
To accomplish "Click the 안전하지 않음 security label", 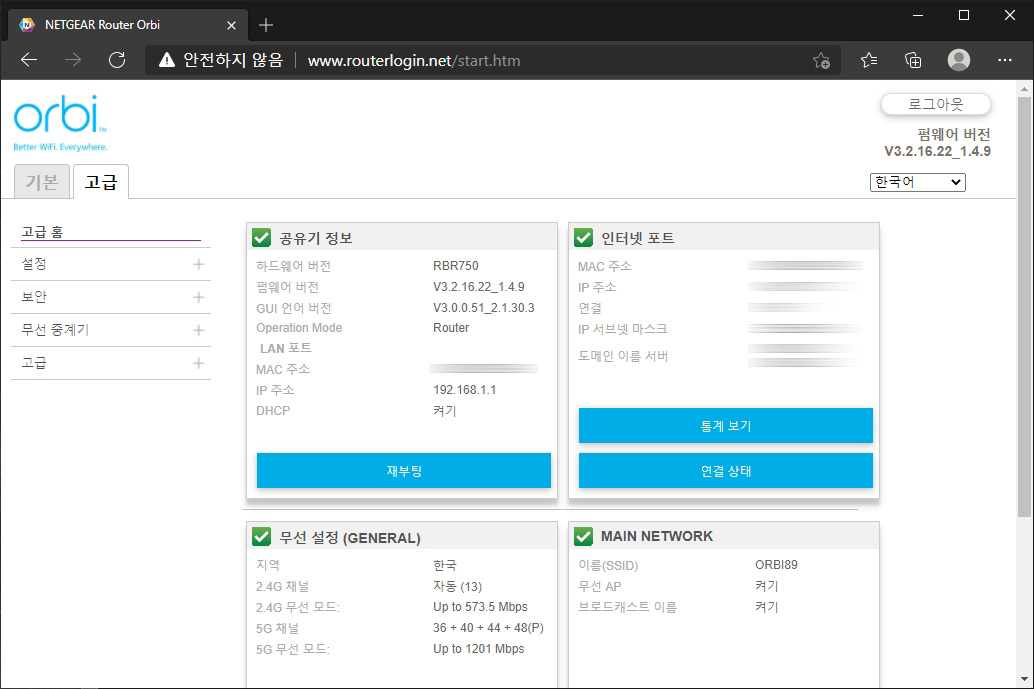I will click(233, 60).
